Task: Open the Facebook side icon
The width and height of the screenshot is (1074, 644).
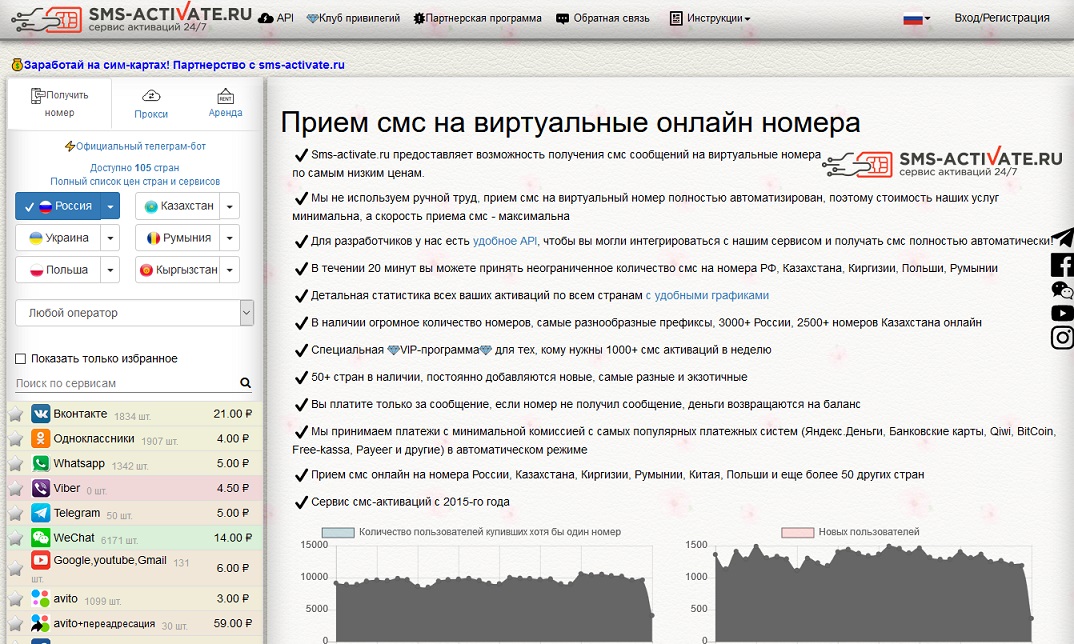Action: (1062, 264)
